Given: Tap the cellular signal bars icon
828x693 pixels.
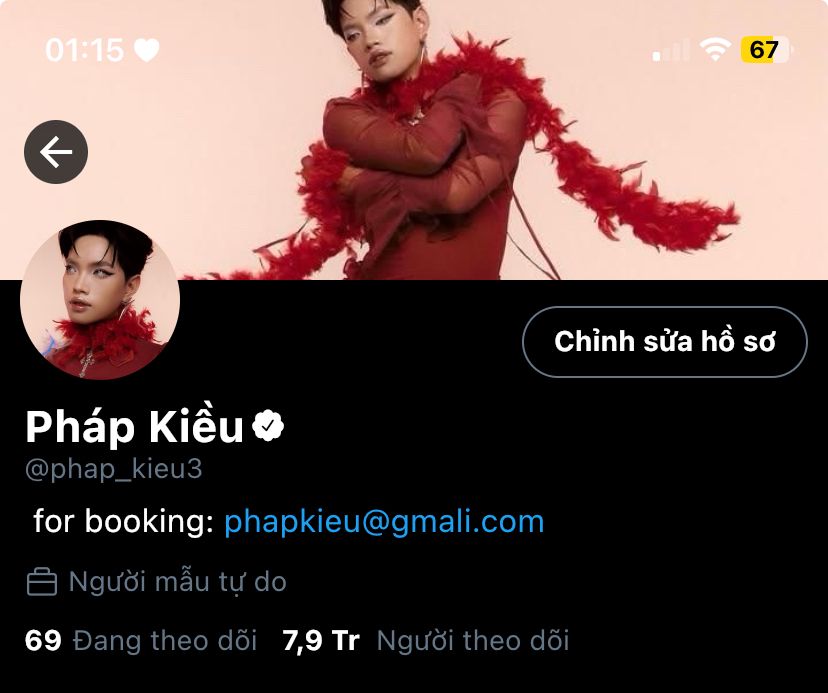Looking at the screenshot, I should [671, 51].
